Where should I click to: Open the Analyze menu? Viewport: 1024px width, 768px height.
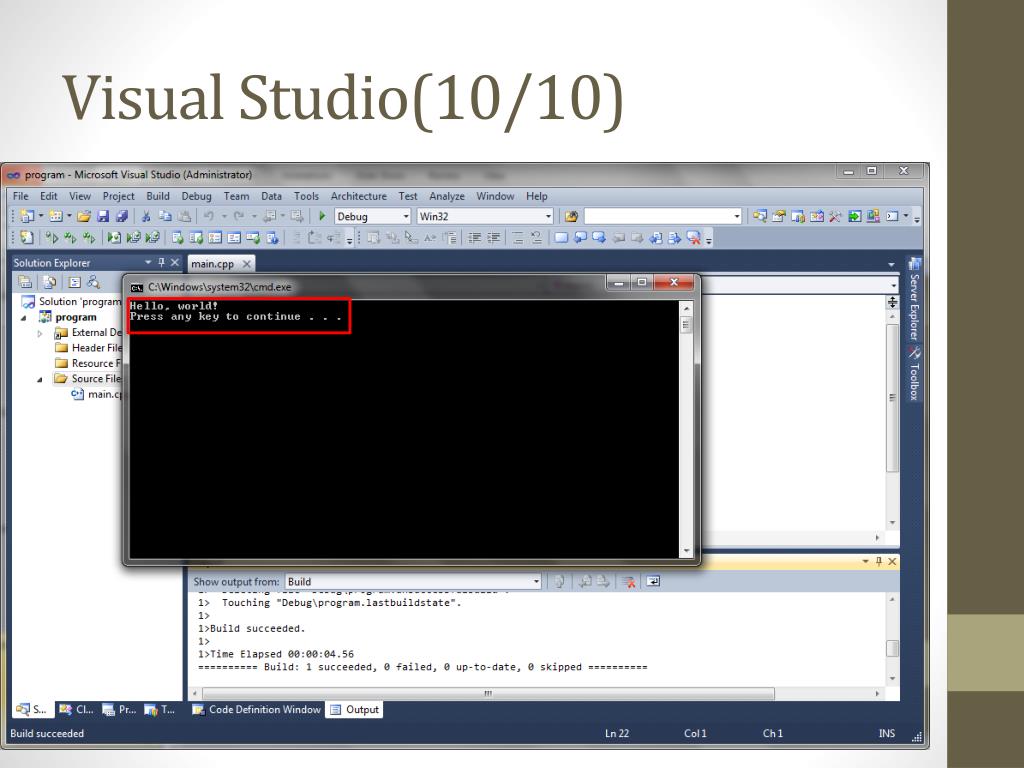click(x=447, y=196)
